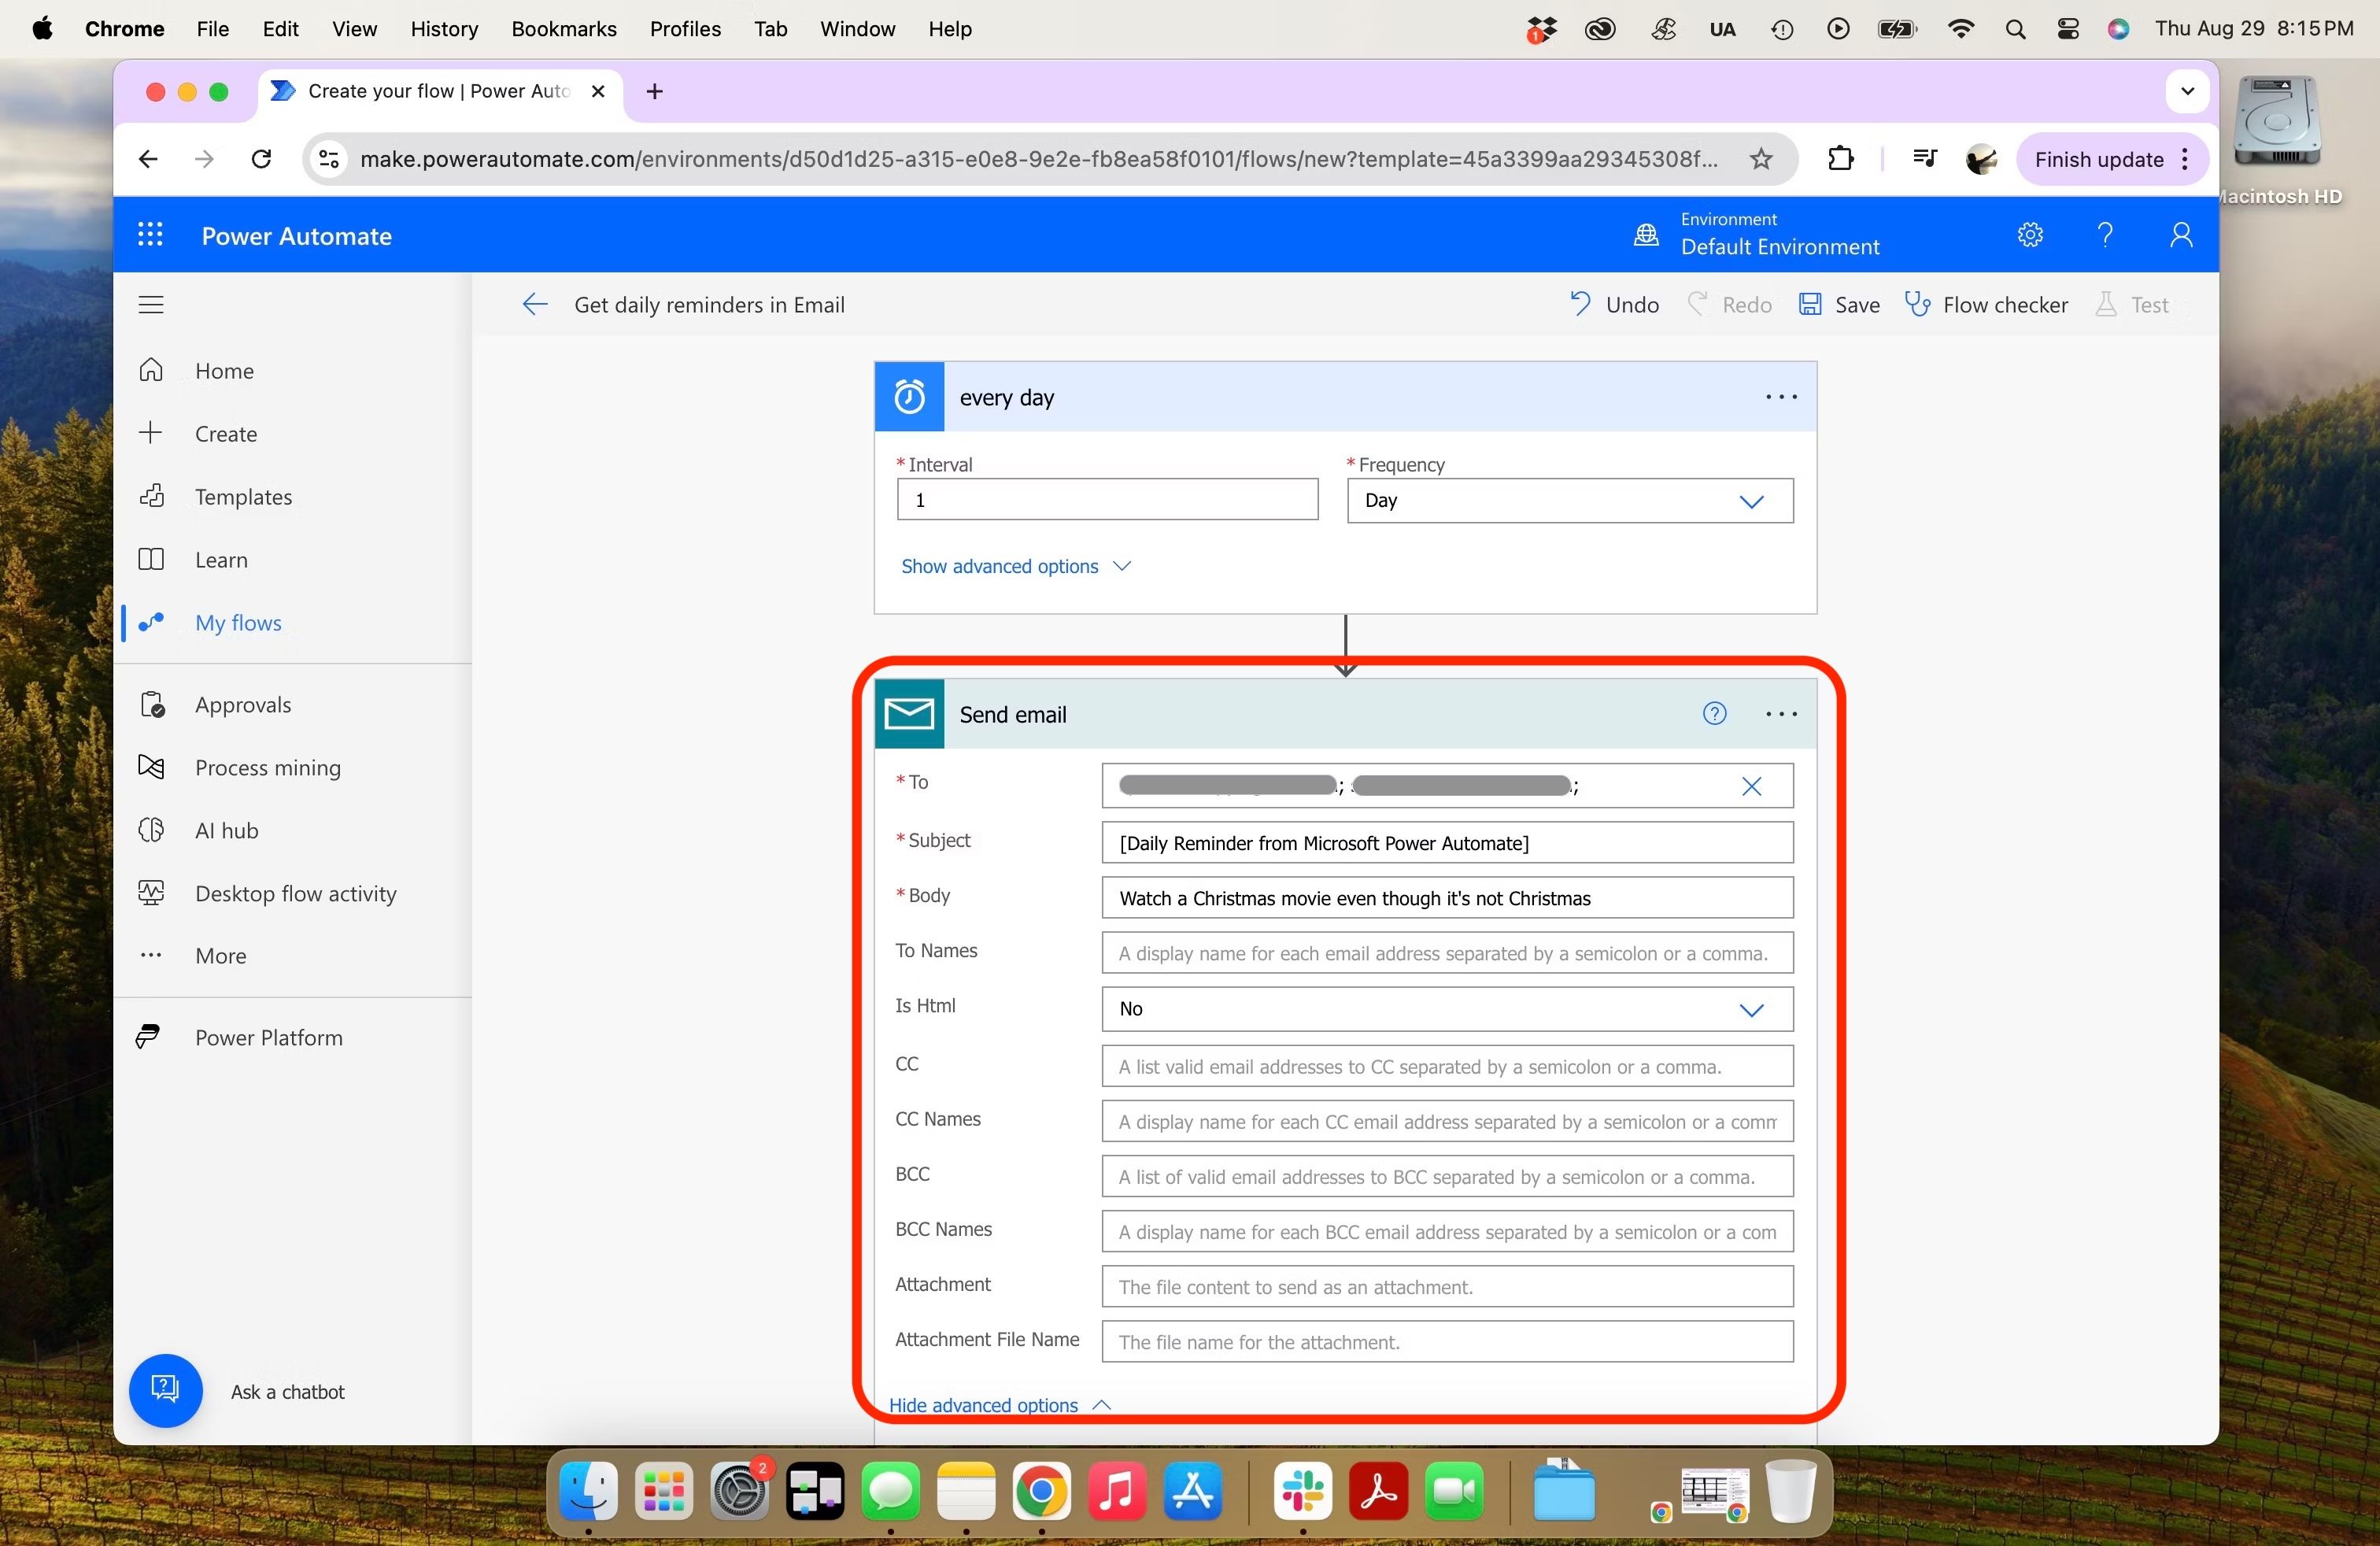Open Learn in the sidebar
2380x1546 pixels.
coord(221,559)
